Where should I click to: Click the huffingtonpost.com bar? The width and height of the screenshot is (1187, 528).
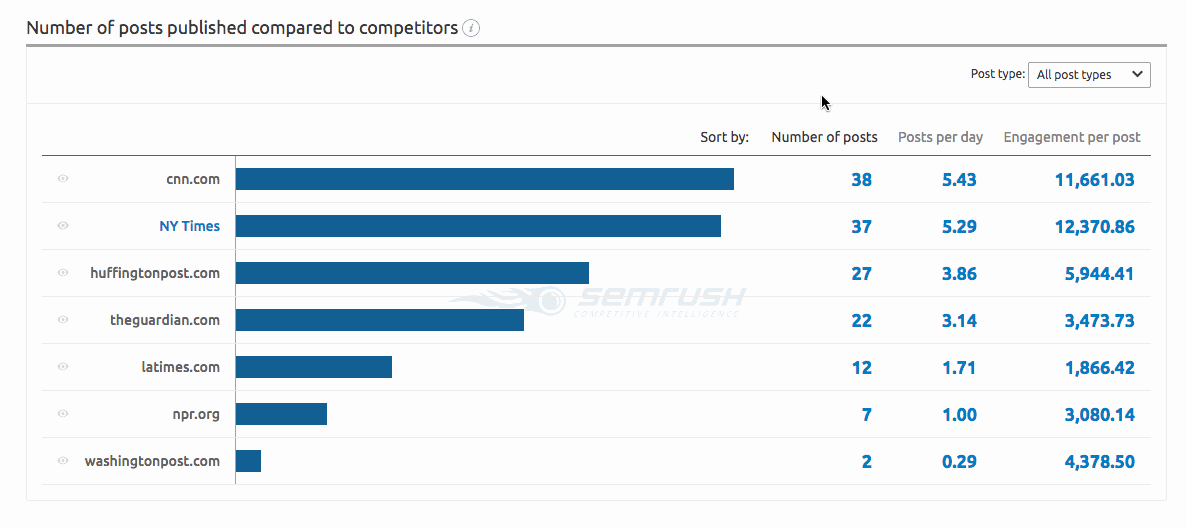[412, 273]
